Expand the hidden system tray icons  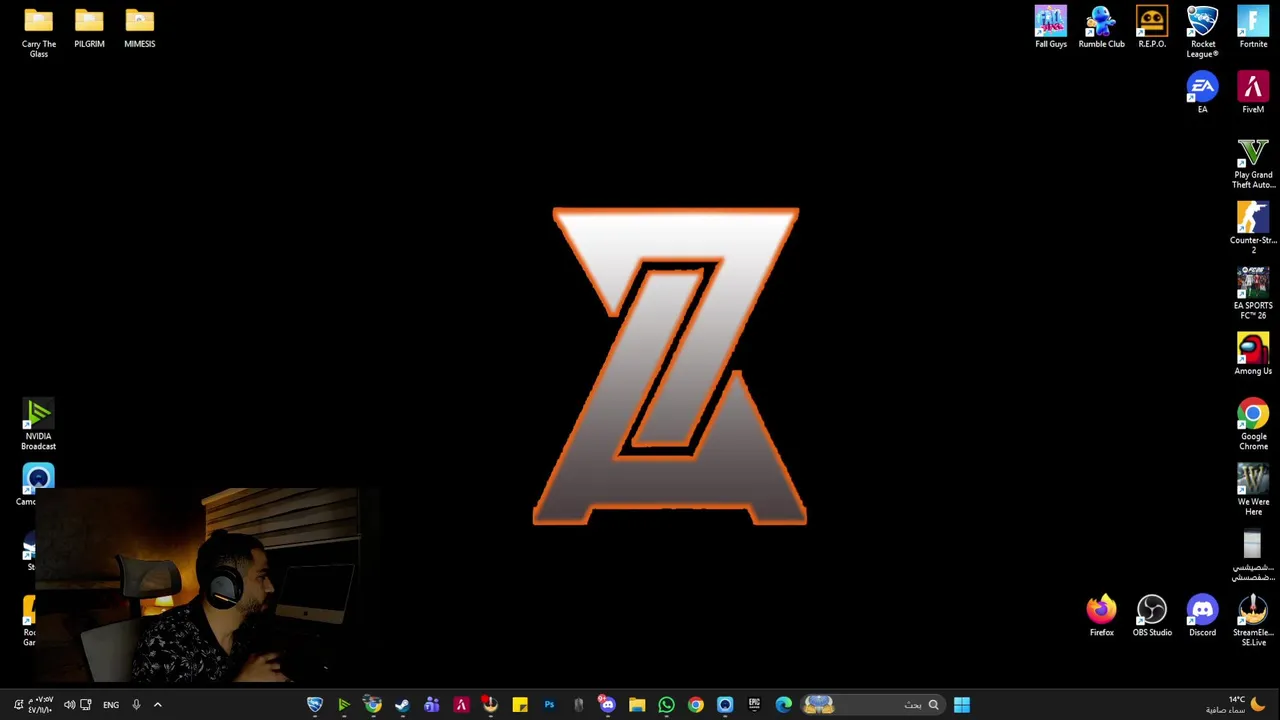pyautogui.click(x=157, y=705)
